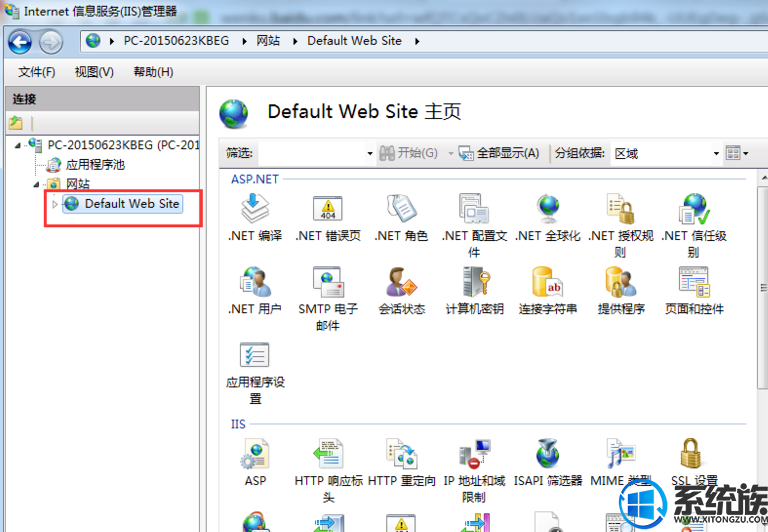The height and width of the screenshot is (532, 768).
Task: Open the .NET 配置文件 feature
Action: [x=474, y=225]
